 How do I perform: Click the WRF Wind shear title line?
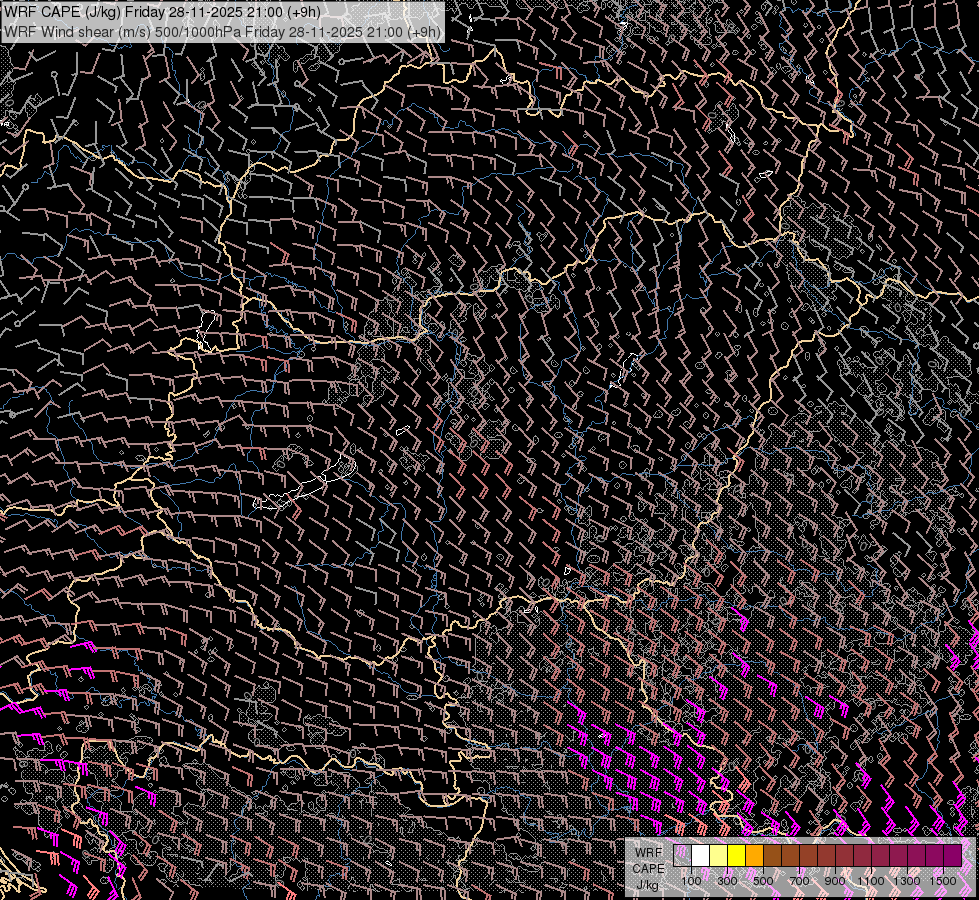[222, 31]
